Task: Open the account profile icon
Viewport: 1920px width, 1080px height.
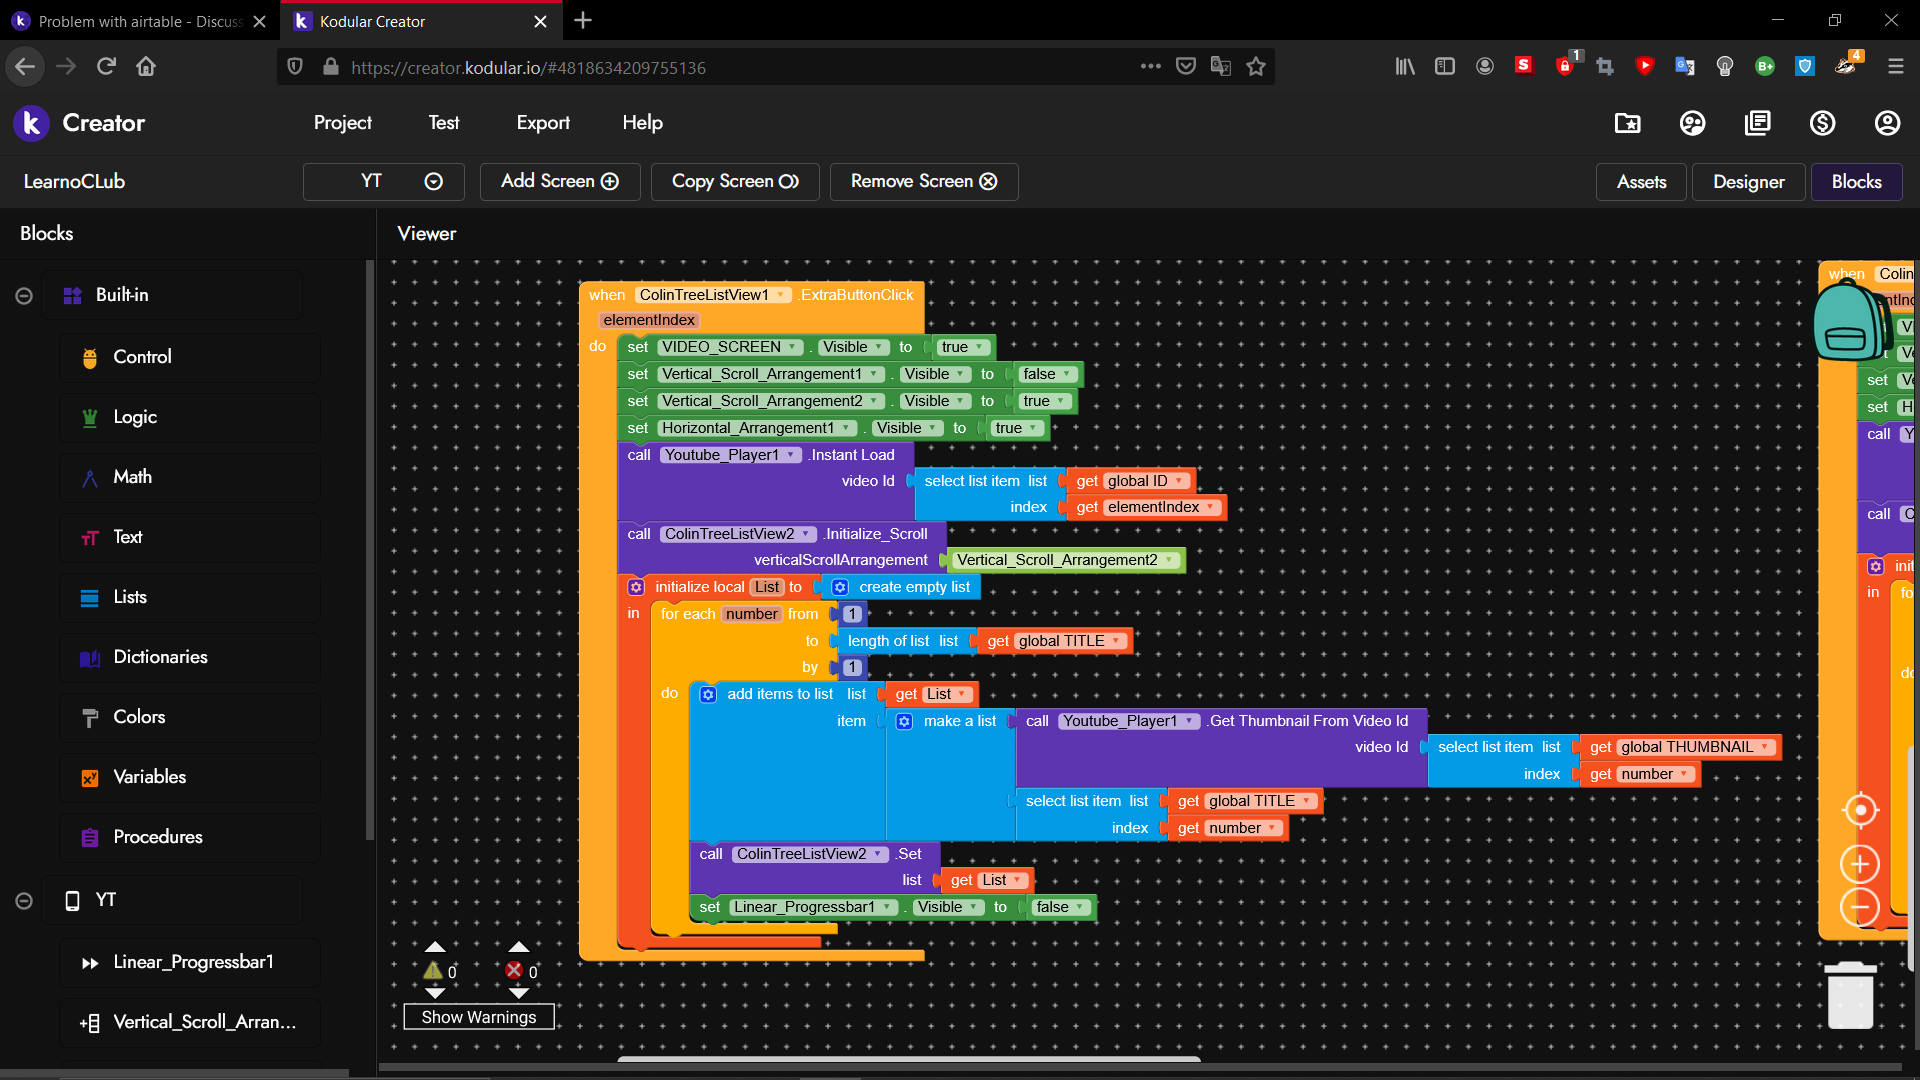Action: [x=1887, y=123]
